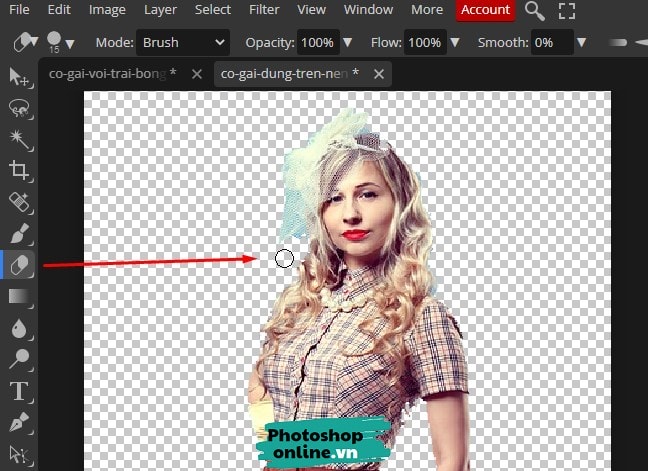Viewport: 648px width, 471px height.
Task: Toggle fullscreen mode icon
Action: tap(567, 11)
